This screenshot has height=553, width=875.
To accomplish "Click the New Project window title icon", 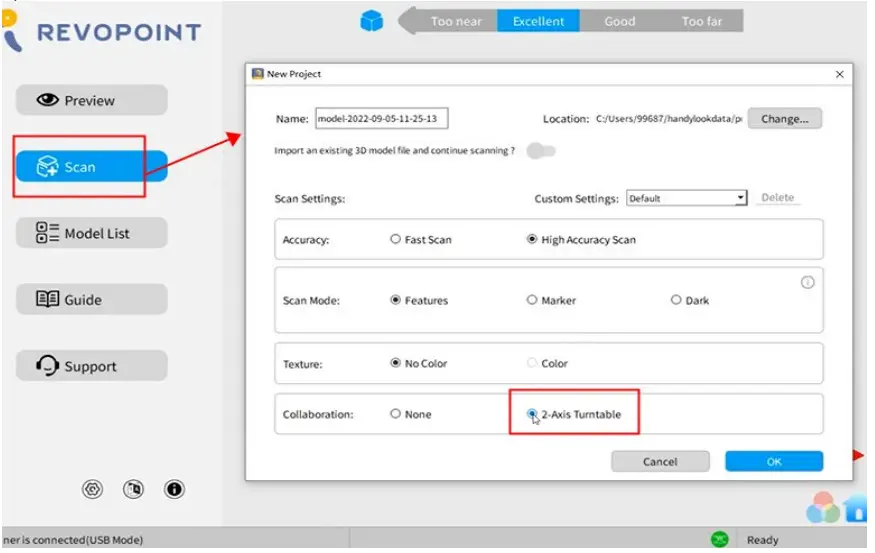I will [257, 74].
